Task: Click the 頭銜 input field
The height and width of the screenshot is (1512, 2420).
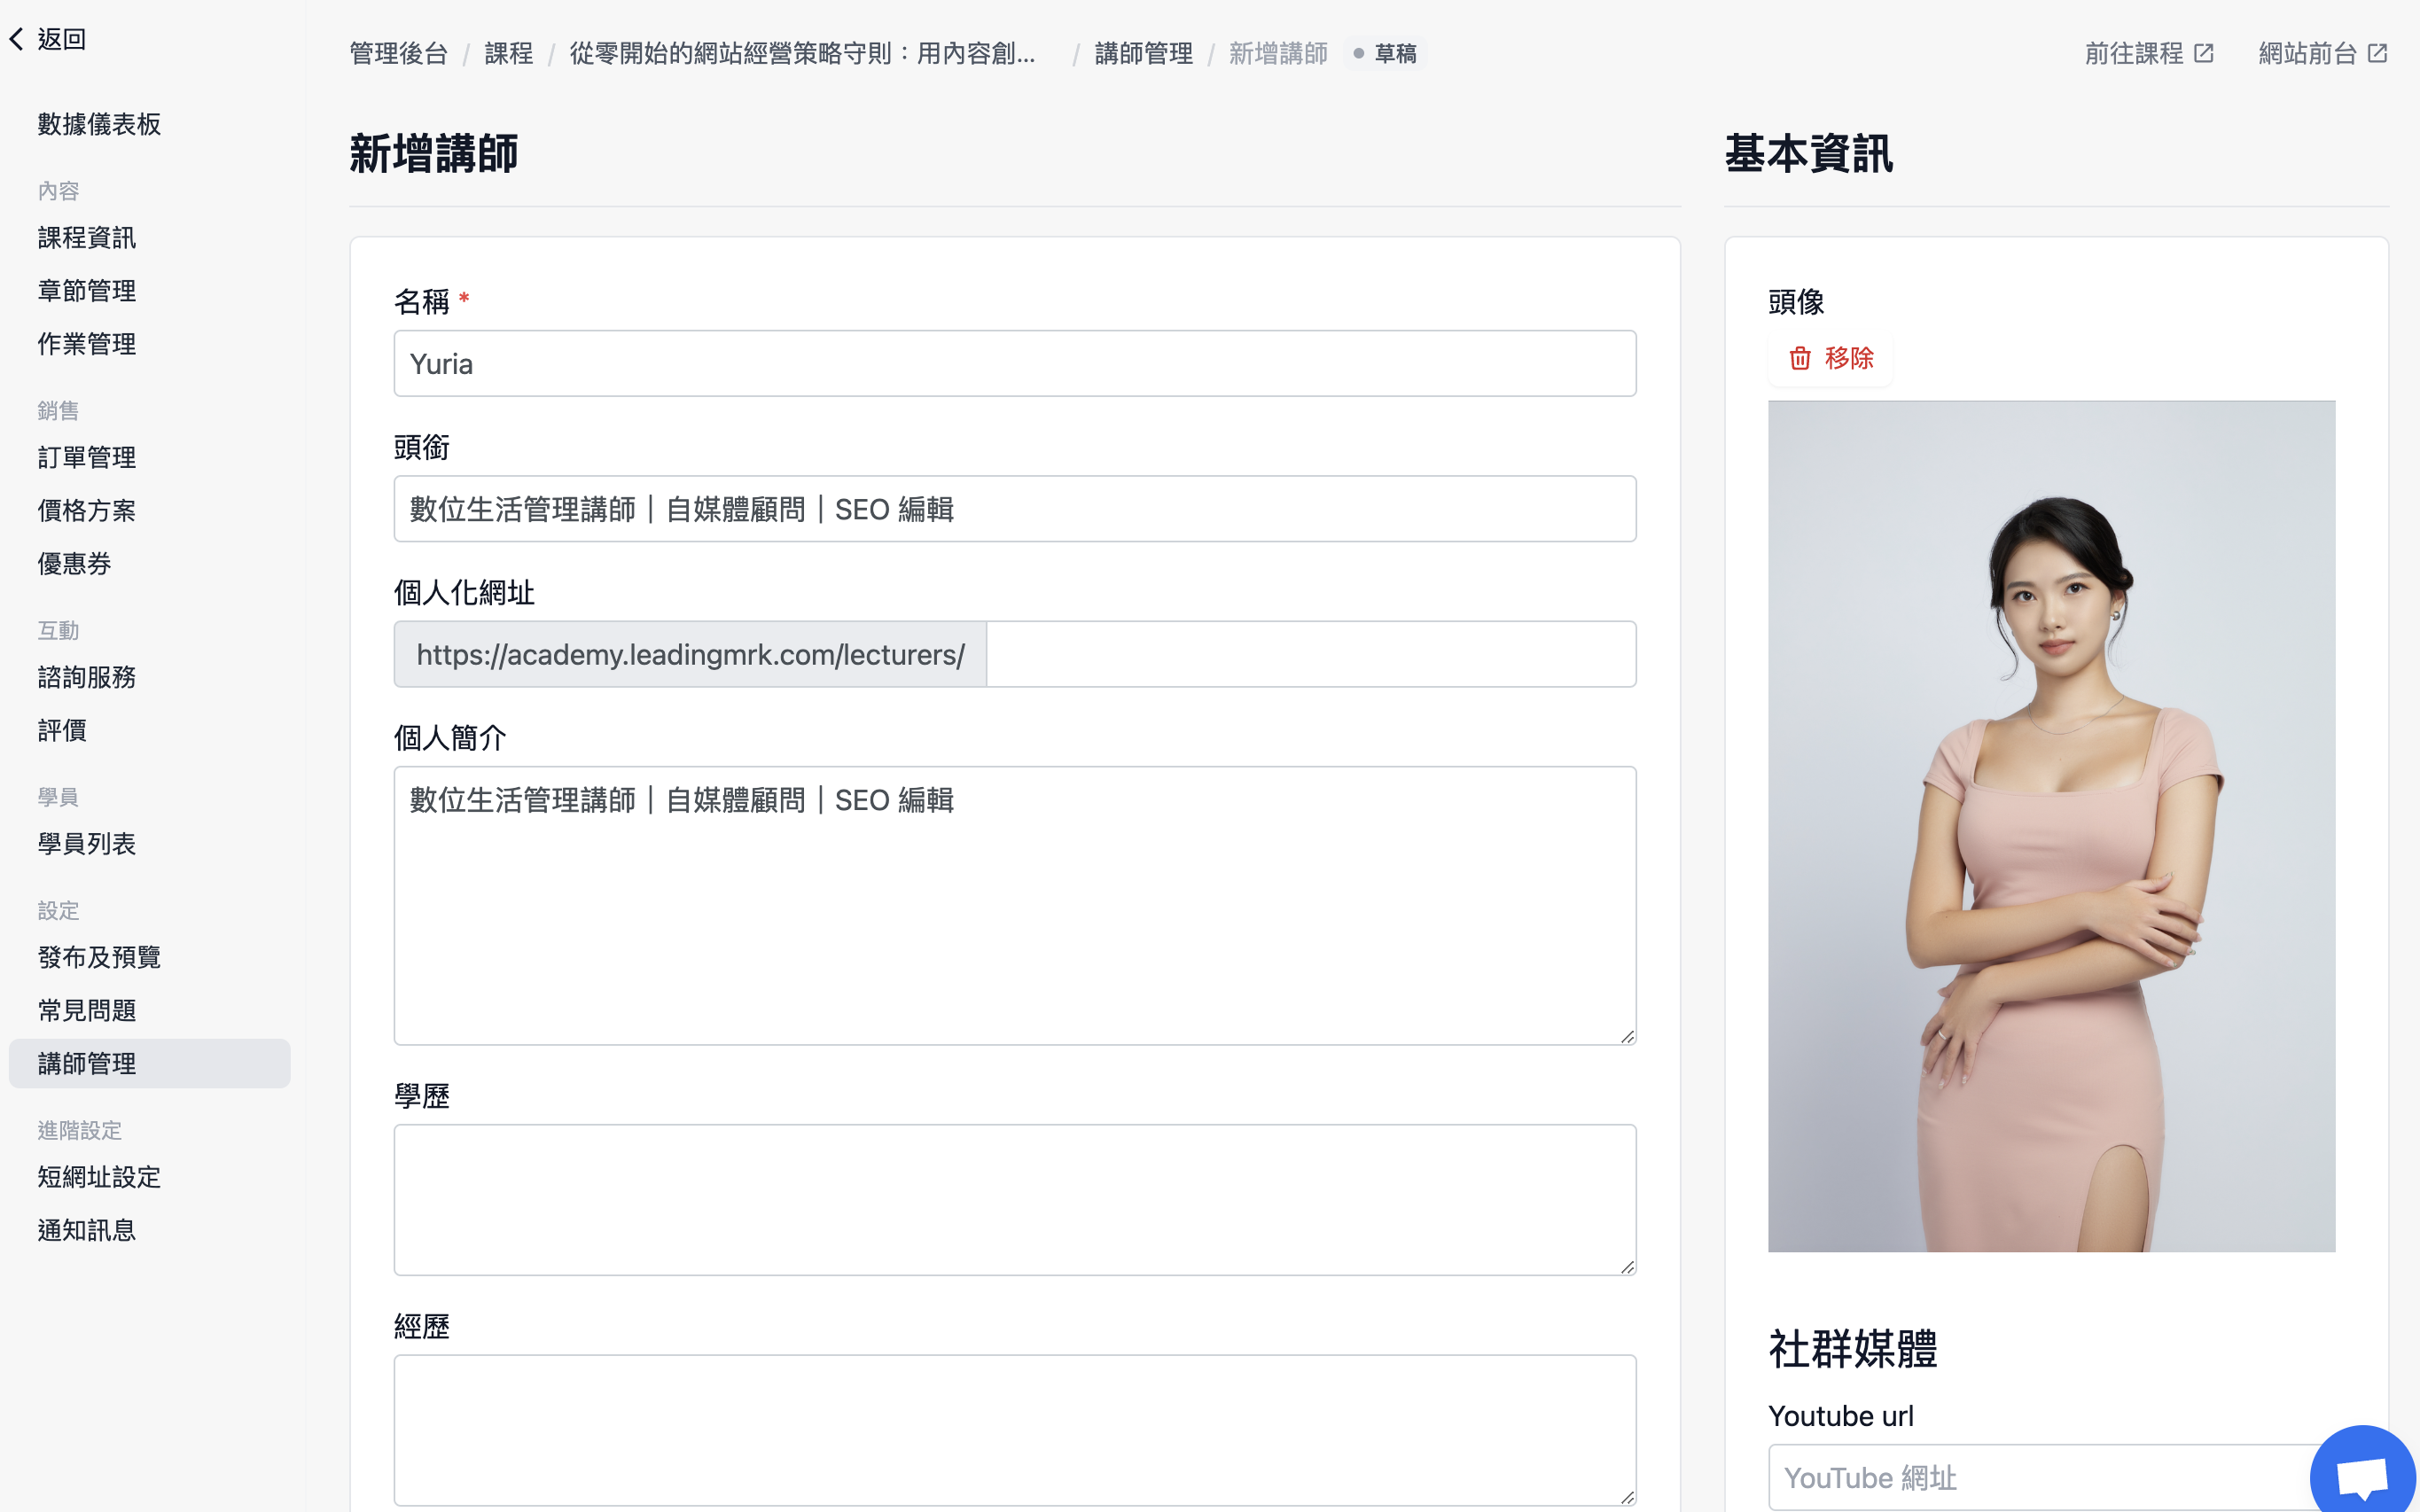Action: tap(1015, 509)
